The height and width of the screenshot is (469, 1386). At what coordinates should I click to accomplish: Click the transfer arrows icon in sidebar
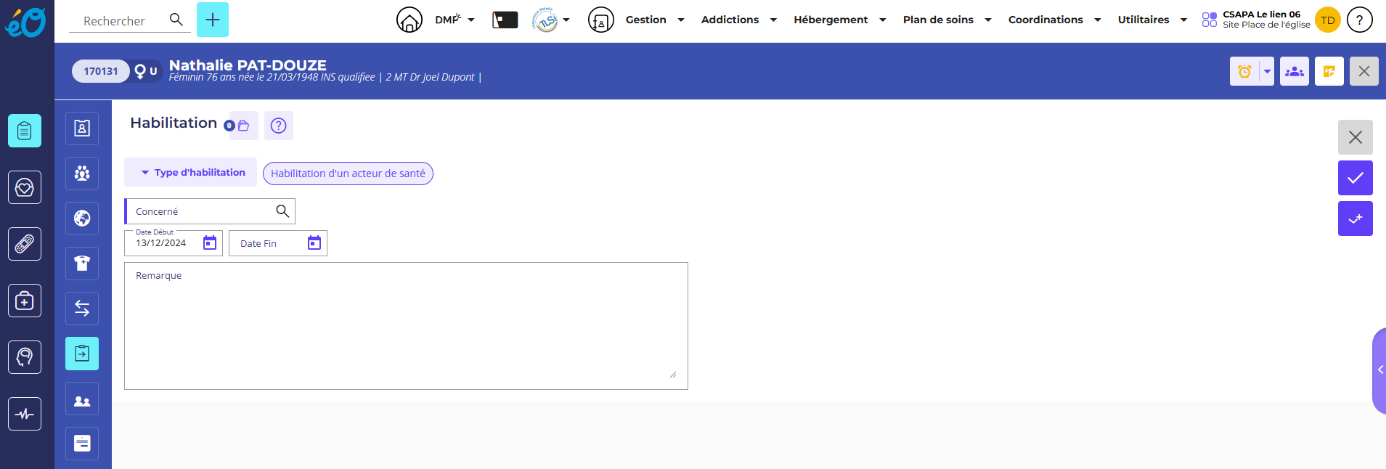(82, 308)
